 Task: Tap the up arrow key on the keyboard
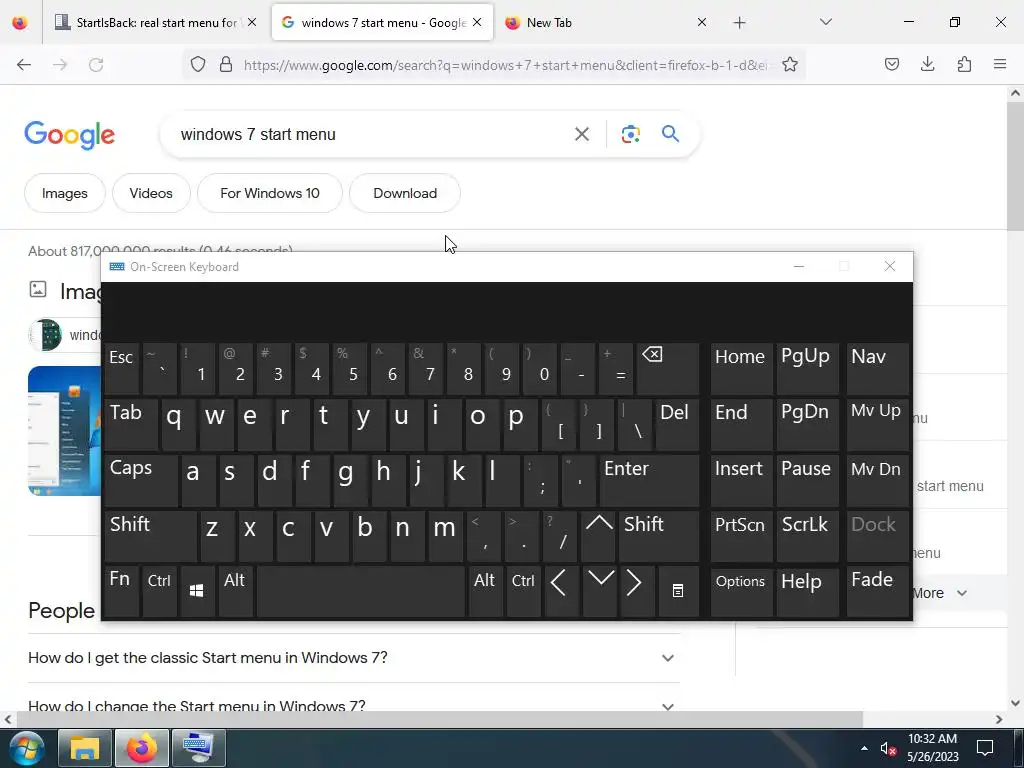pos(598,536)
